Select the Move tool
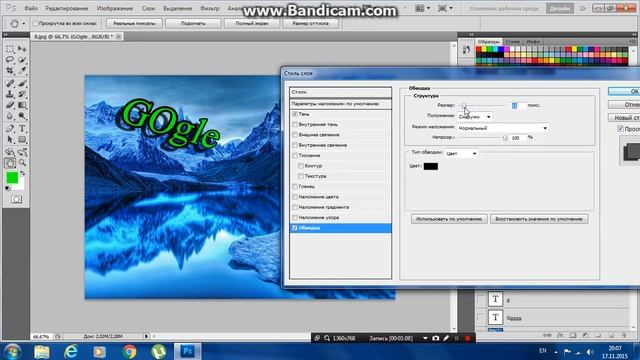 22,49
